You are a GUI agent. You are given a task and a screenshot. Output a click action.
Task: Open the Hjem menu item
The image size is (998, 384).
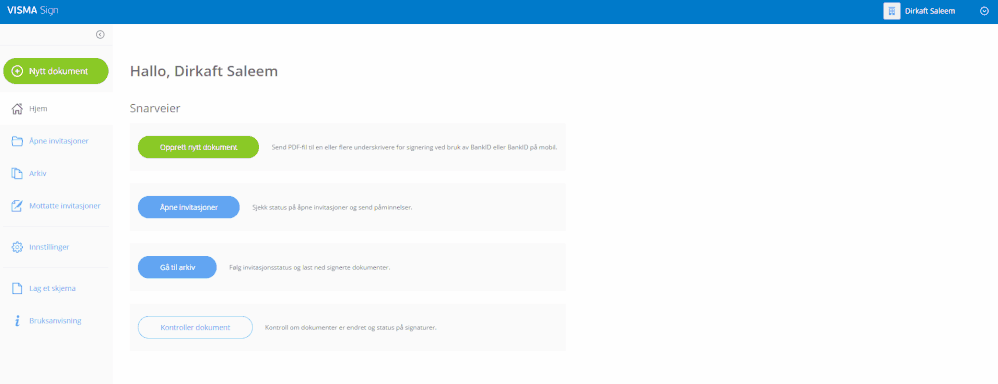pos(57,109)
